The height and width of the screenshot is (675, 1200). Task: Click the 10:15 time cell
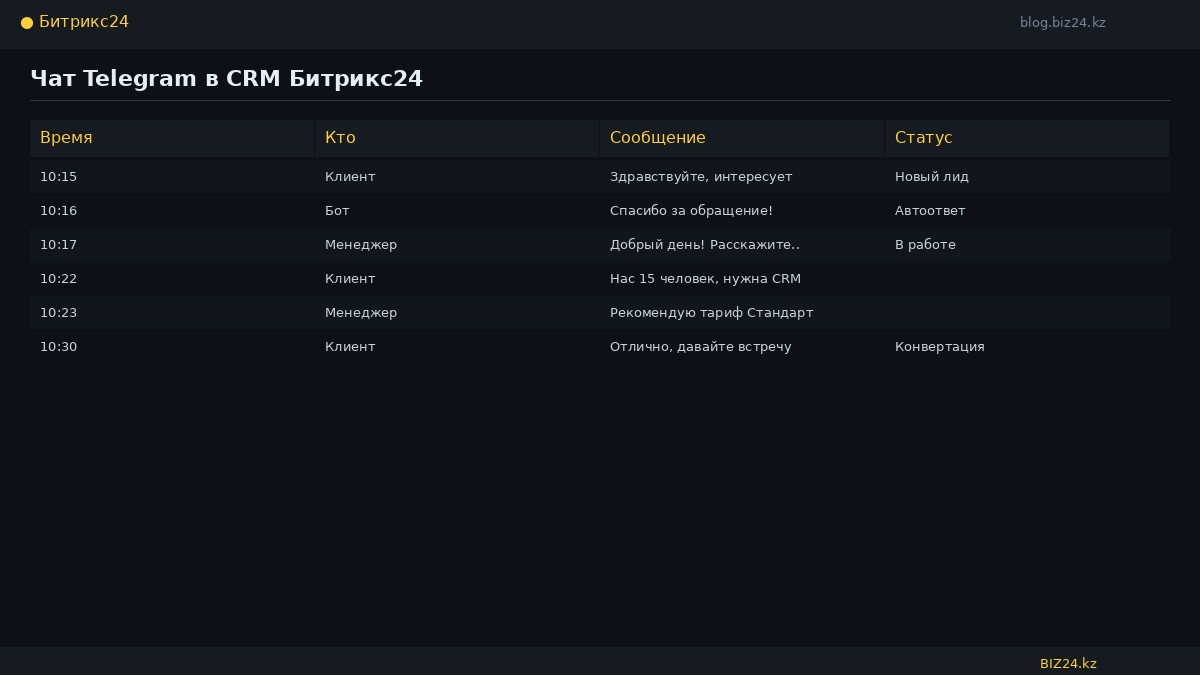tap(58, 177)
